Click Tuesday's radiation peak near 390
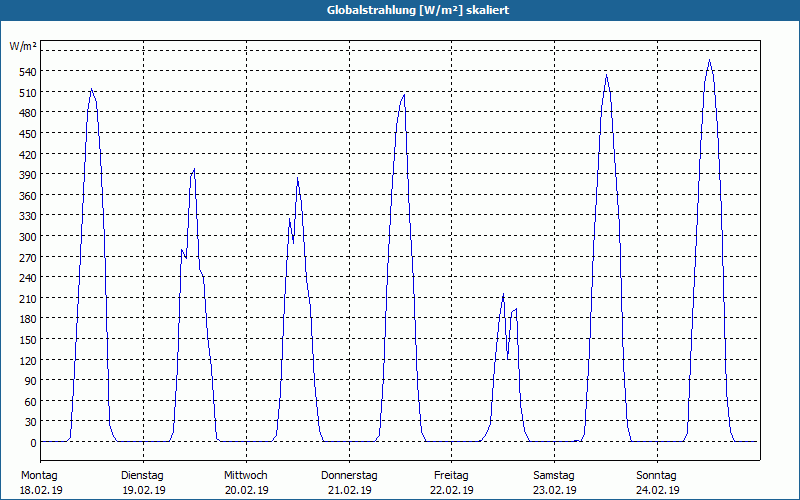This screenshot has height=500, width=800. pyautogui.click(x=194, y=169)
